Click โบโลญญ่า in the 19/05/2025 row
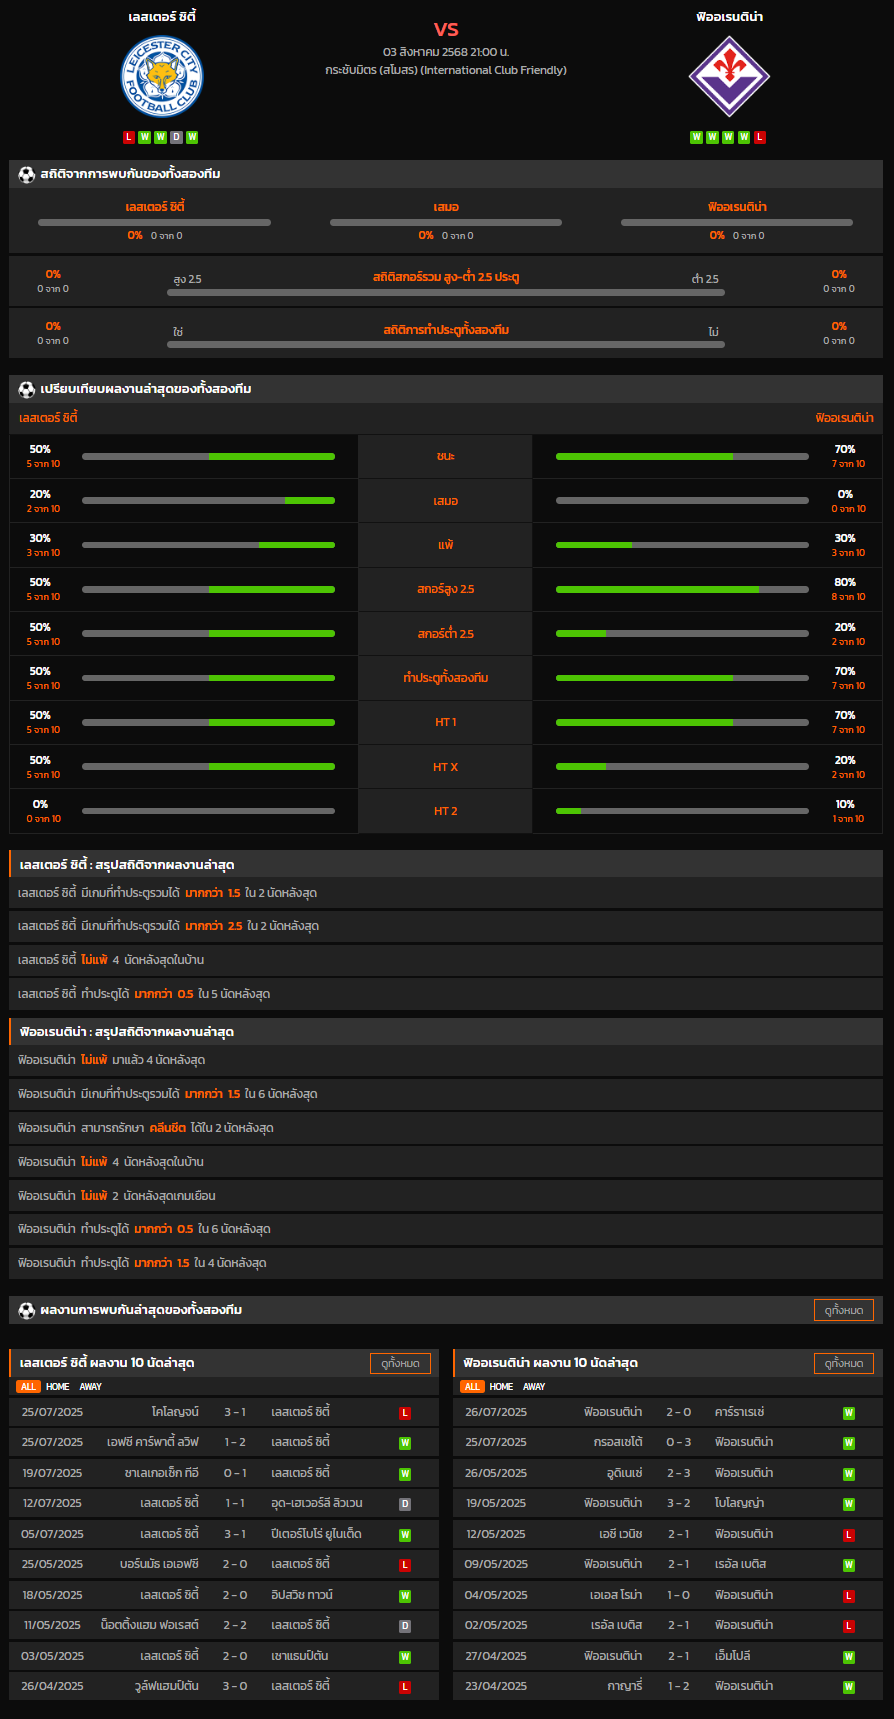 point(740,1504)
